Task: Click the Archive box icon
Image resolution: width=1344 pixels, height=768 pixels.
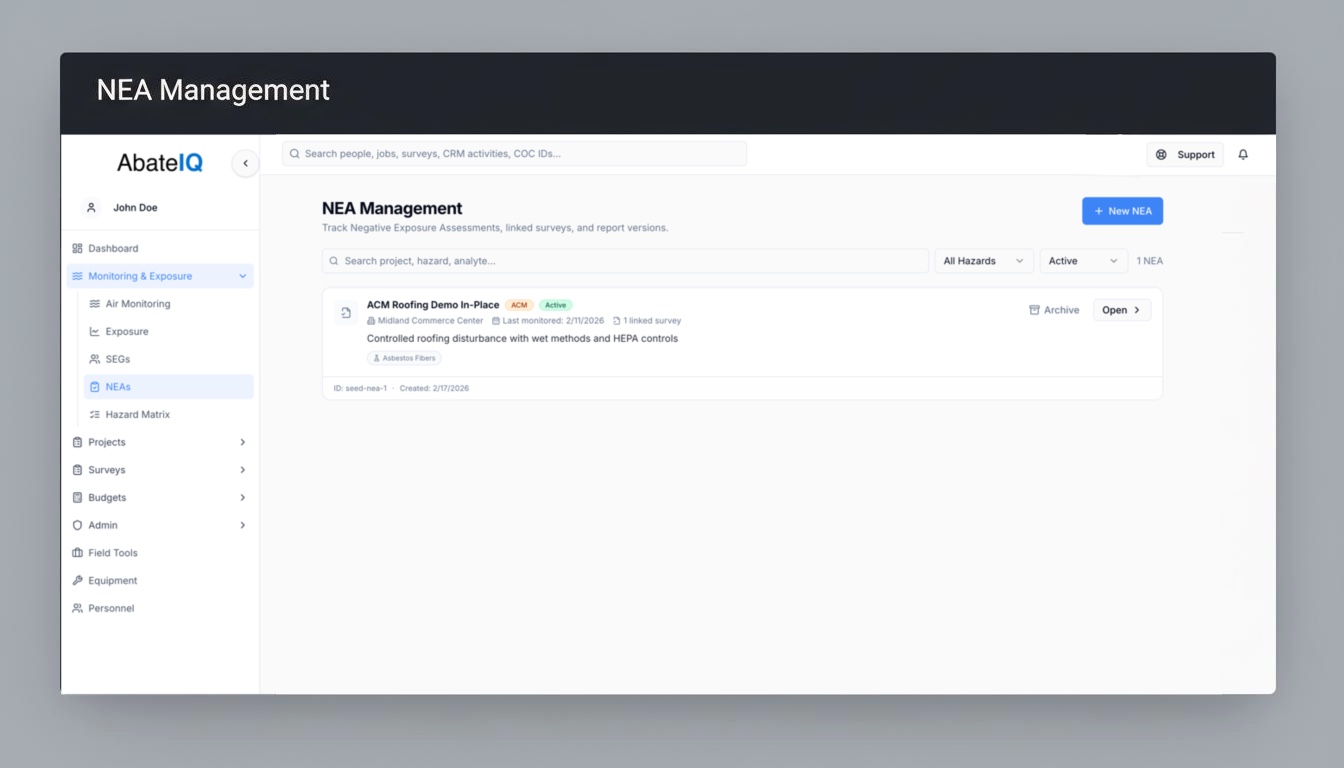Action: click(x=1034, y=310)
